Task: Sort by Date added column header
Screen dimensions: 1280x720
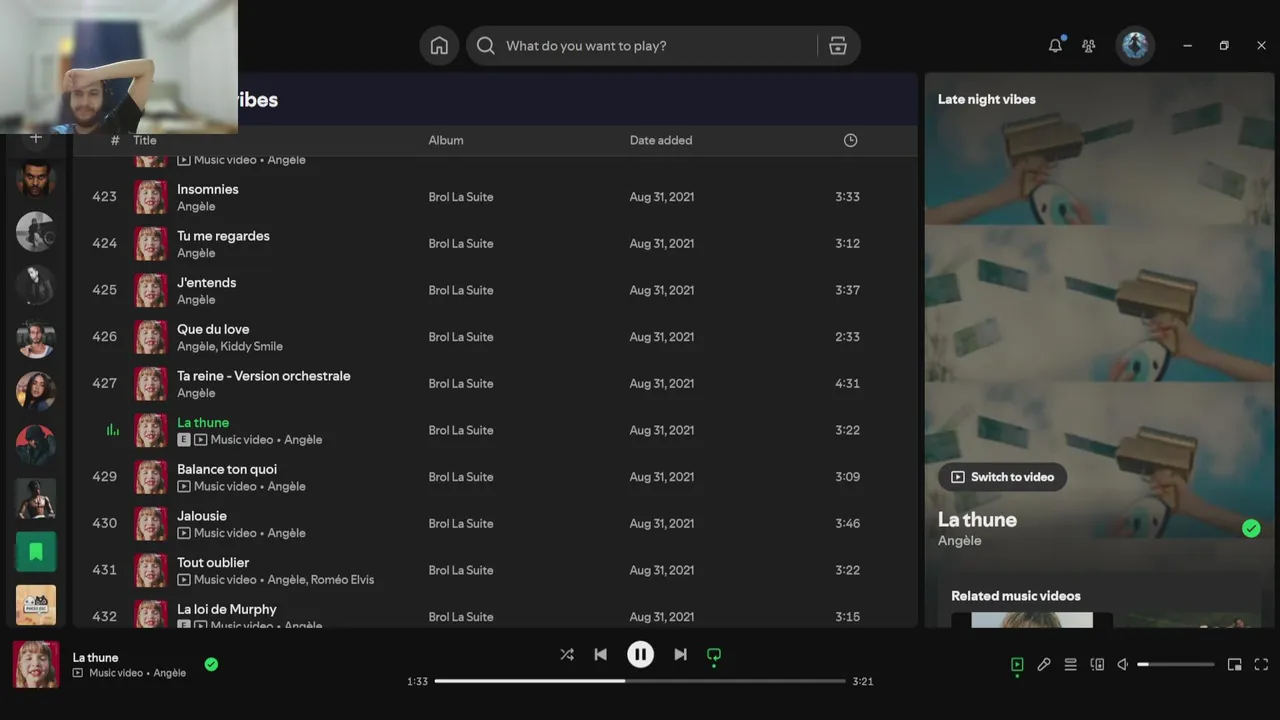Action: pyautogui.click(x=661, y=141)
